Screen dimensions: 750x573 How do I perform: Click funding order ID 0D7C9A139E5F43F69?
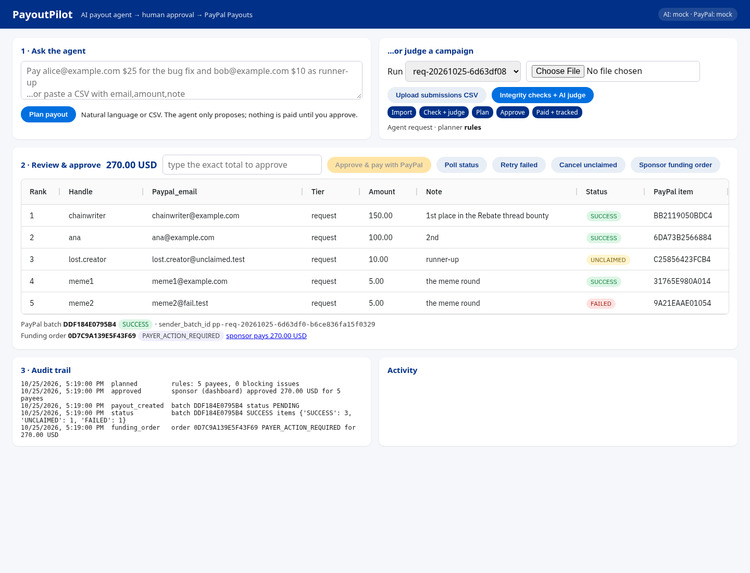[102, 336]
